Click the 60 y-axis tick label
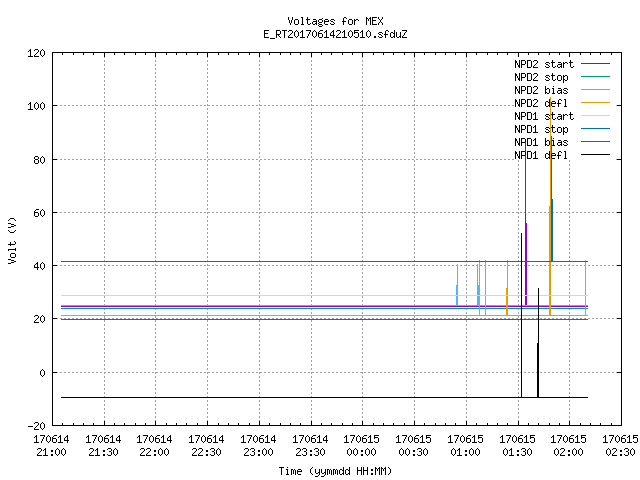640x480 pixels. pyautogui.click(x=39, y=213)
